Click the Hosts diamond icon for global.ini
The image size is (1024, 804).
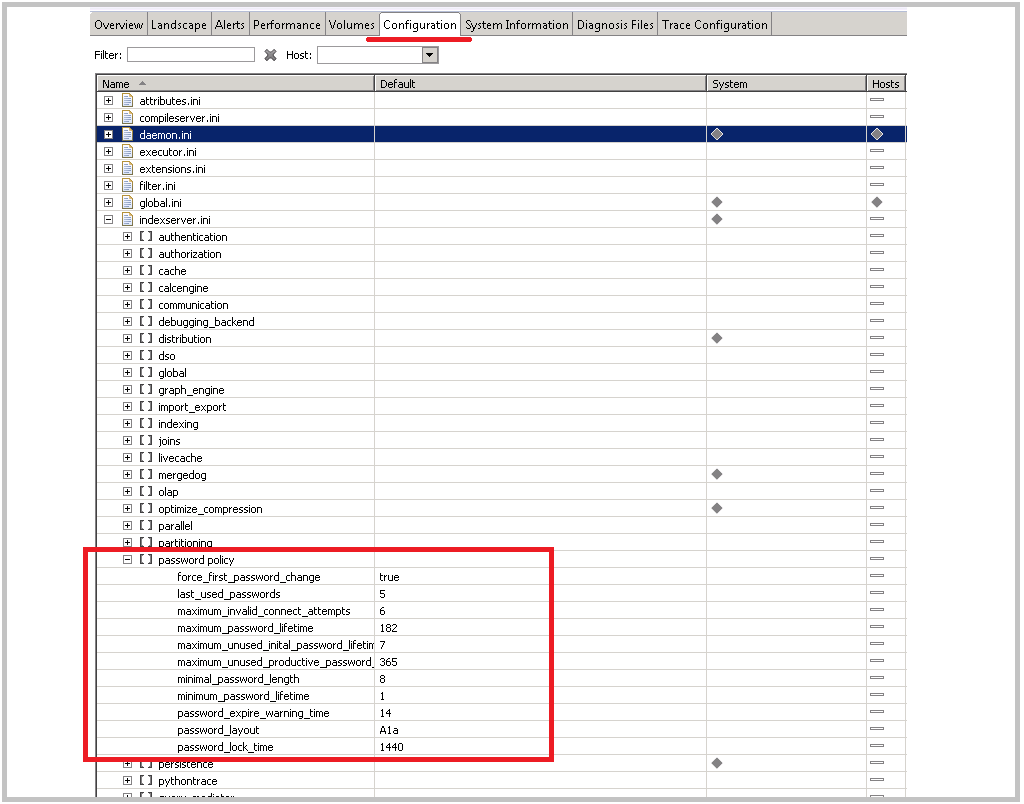877,202
